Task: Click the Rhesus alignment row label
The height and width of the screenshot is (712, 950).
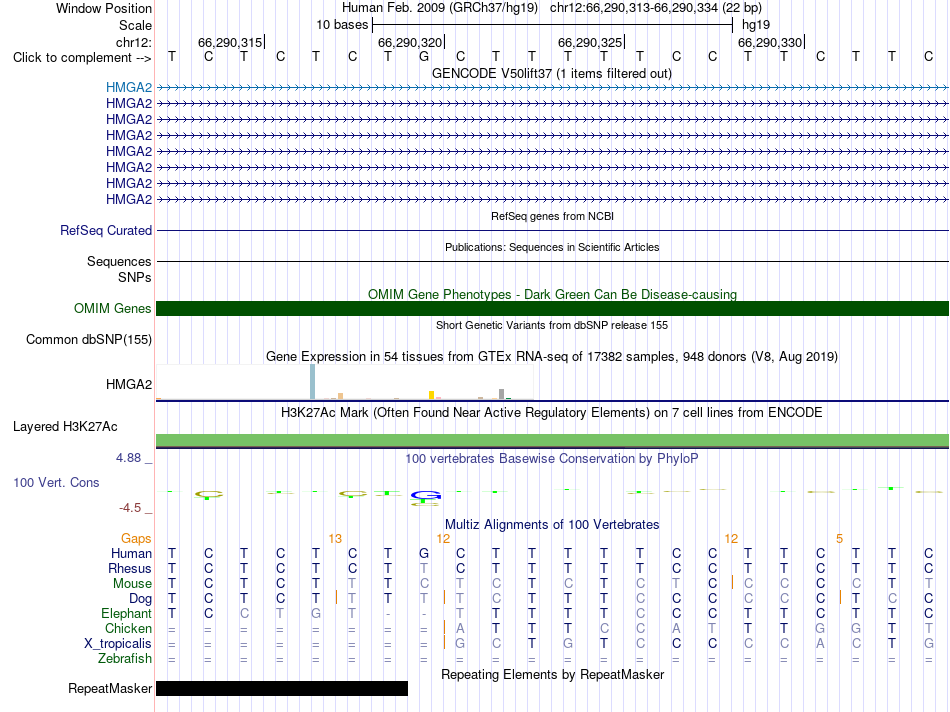Action: [130, 568]
